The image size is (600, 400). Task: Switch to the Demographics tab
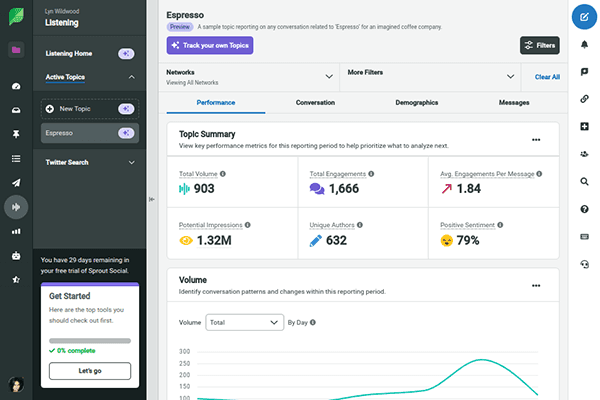point(417,103)
